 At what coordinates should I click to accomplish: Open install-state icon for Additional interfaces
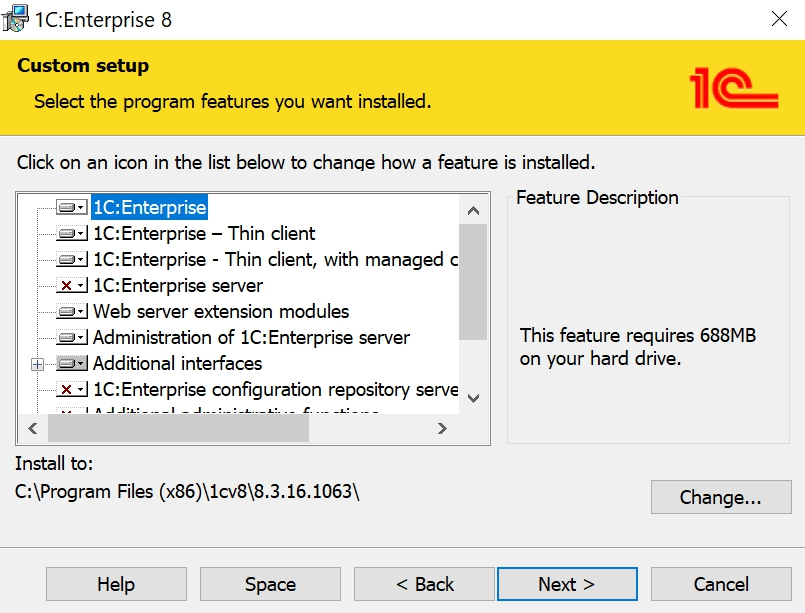(x=72, y=364)
